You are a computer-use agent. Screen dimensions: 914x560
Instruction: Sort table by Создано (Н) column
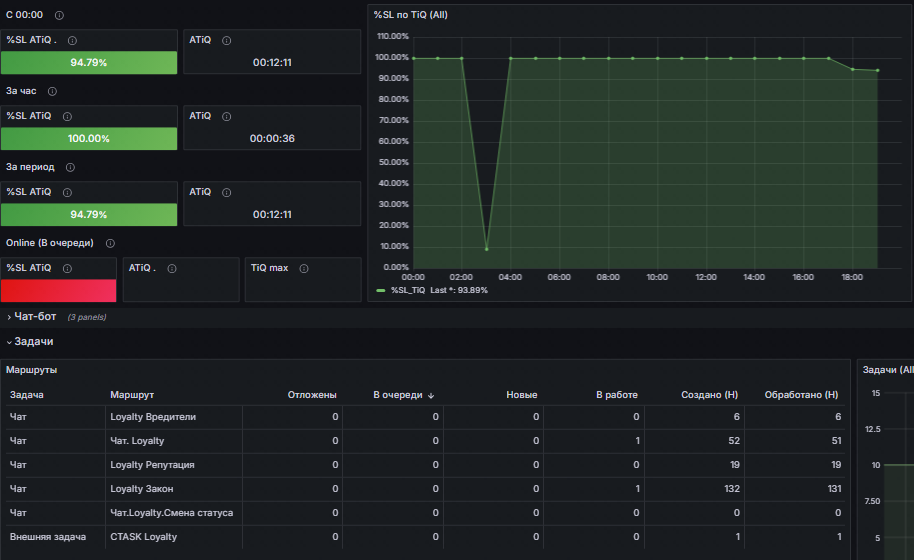[709, 395]
